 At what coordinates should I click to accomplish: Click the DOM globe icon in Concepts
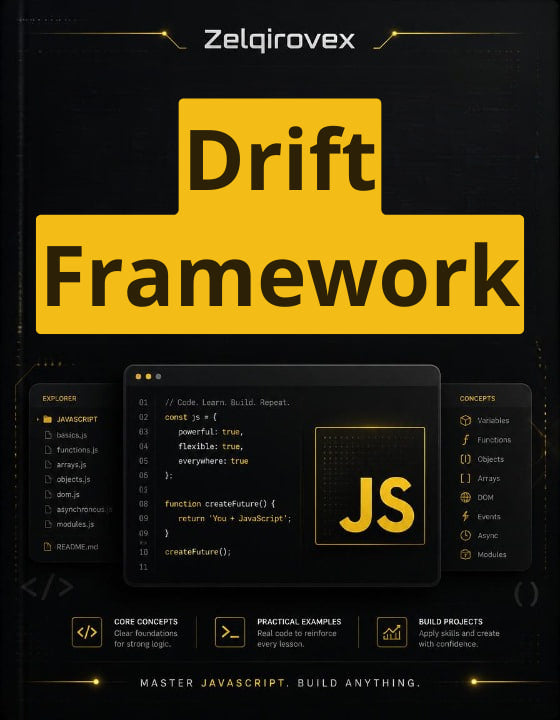pos(465,497)
